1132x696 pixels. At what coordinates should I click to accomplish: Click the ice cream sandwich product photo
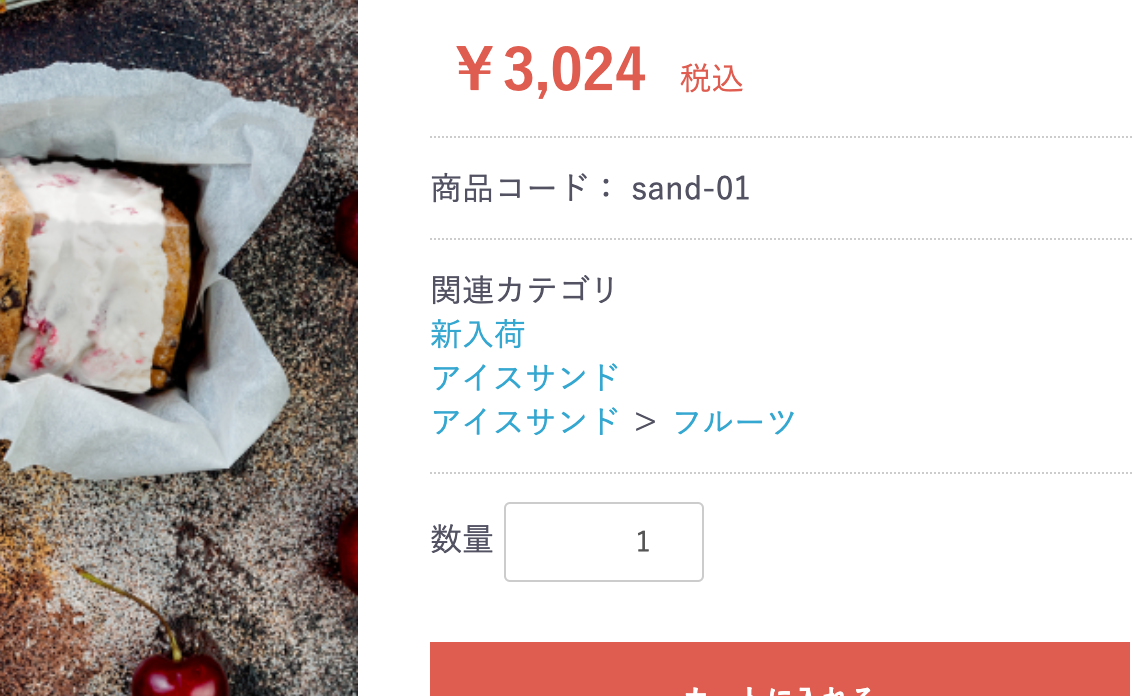[178, 348]
